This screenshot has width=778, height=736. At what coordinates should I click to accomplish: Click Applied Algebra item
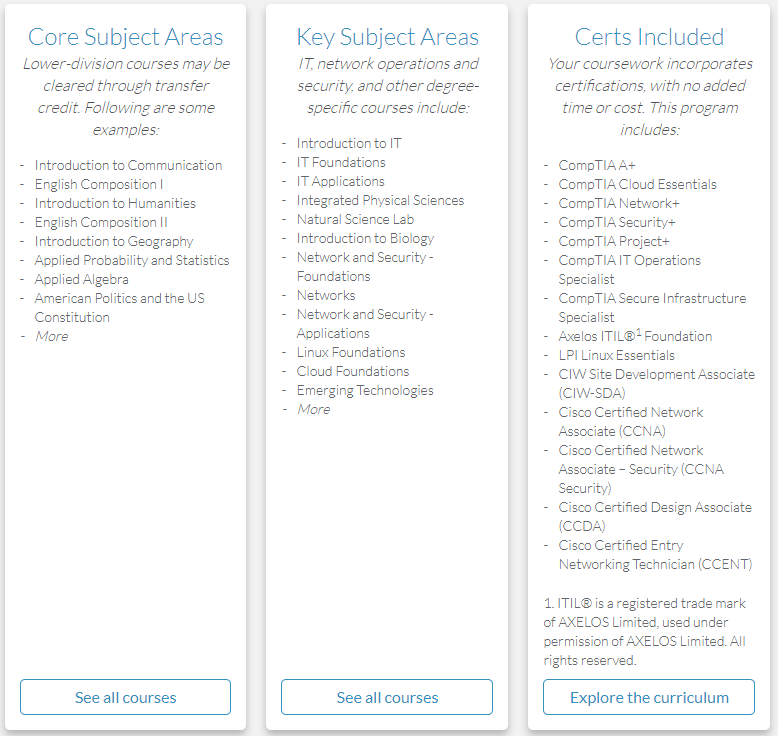pos(81,279)
